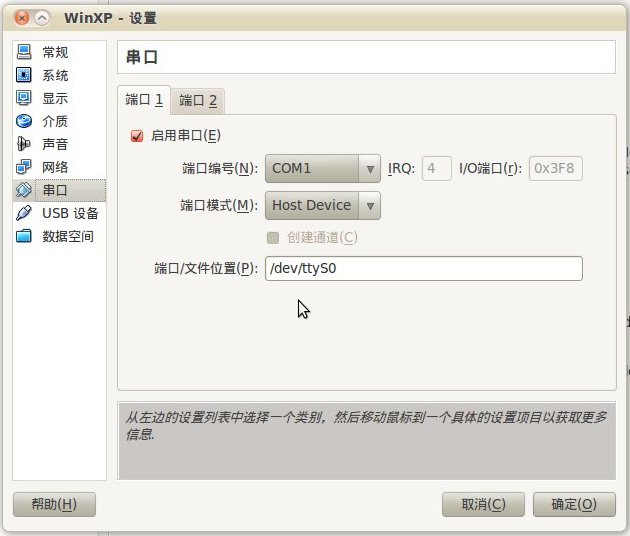
Task: Open 网络 settings category label
Action: pyautogui.click(x=55, y=167)
